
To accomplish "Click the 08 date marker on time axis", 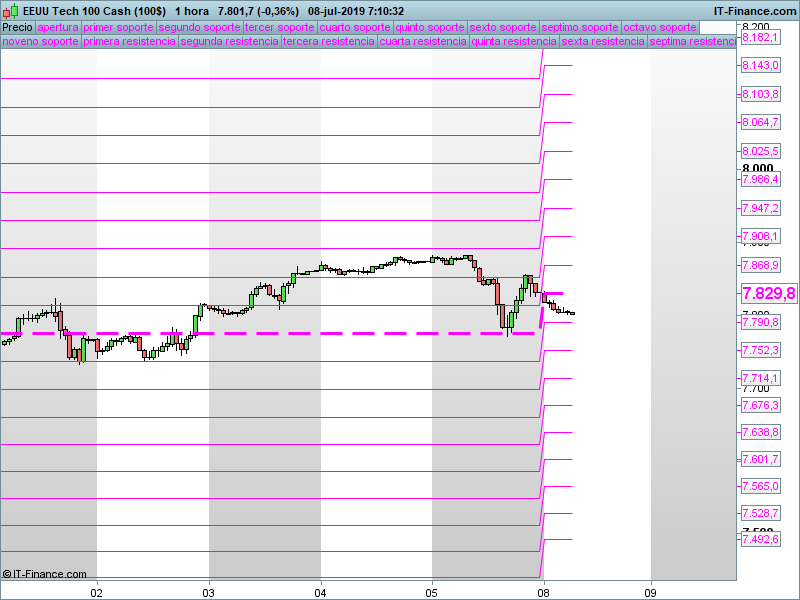I will [x=544, y=593].
